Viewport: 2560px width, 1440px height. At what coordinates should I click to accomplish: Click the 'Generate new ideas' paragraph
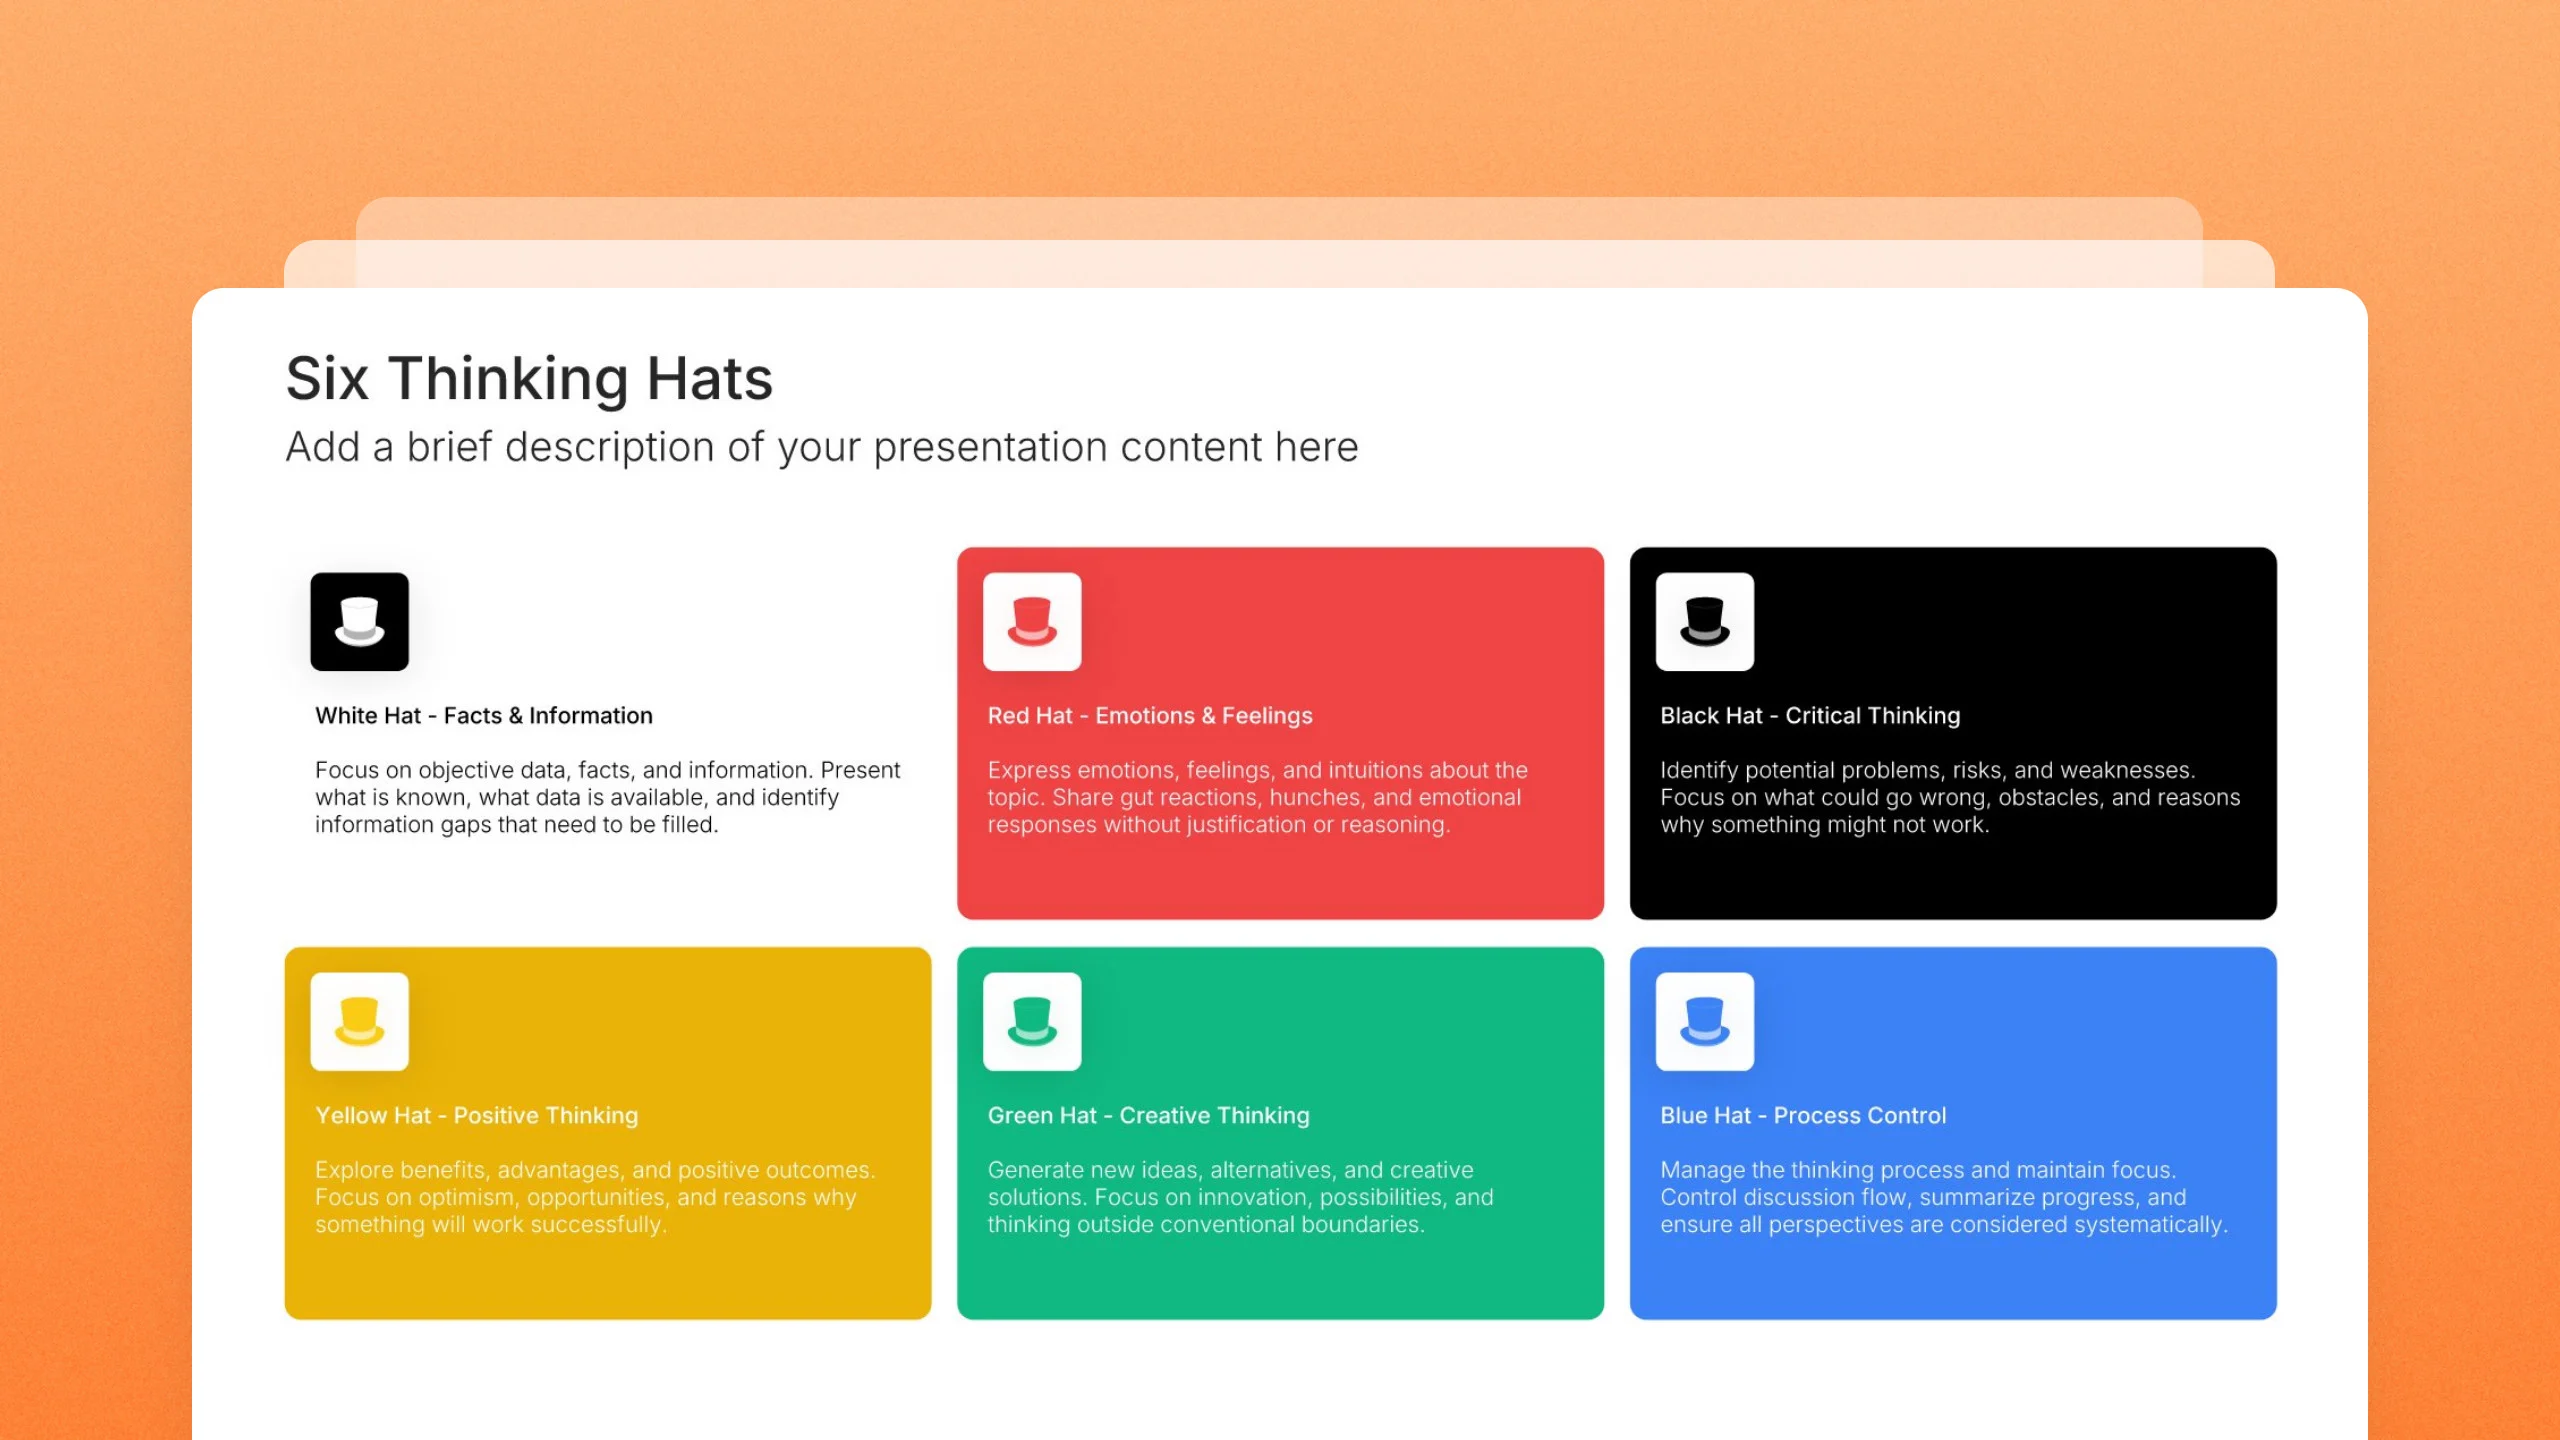coord(1241,1197)
